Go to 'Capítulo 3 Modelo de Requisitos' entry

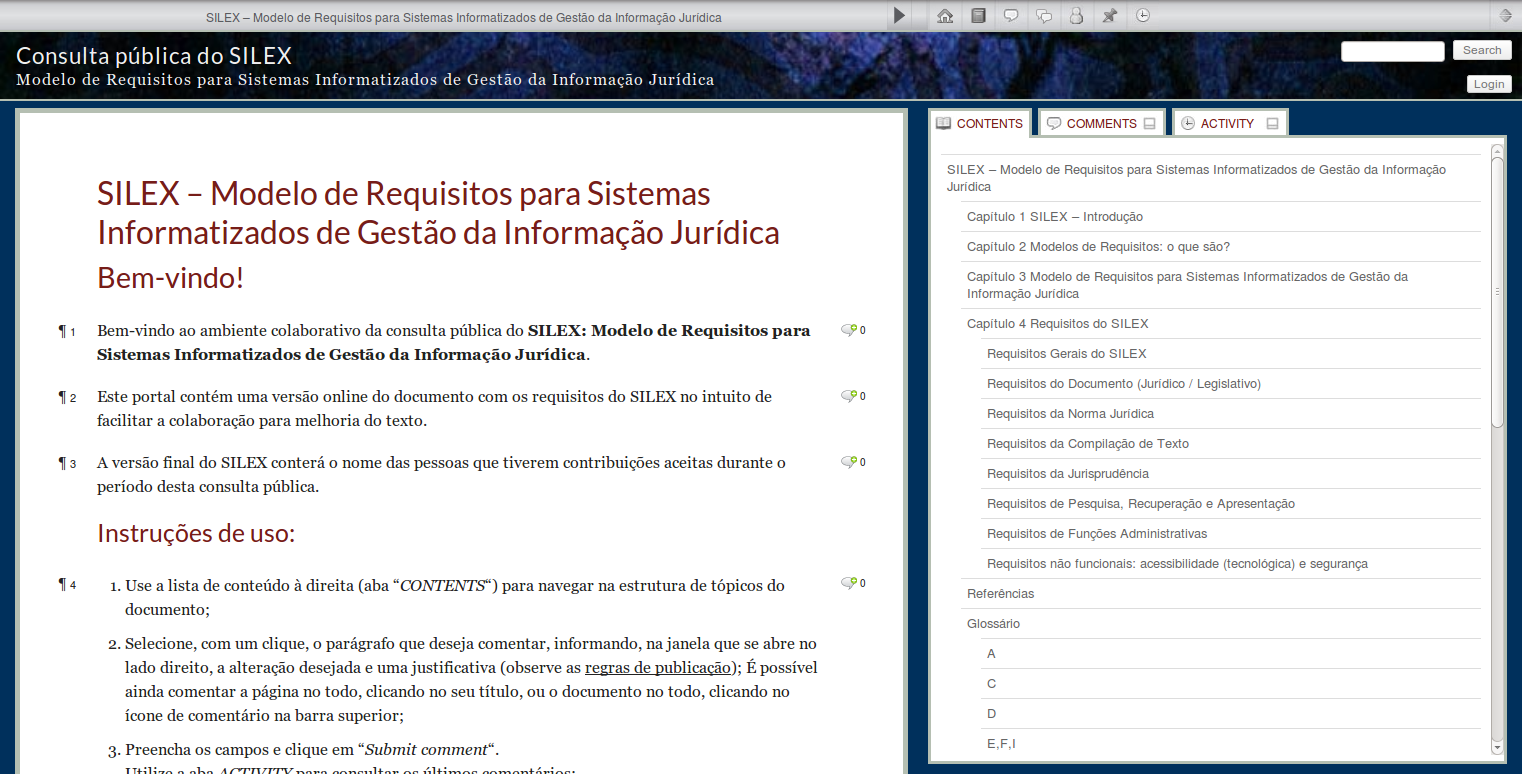1221,285
